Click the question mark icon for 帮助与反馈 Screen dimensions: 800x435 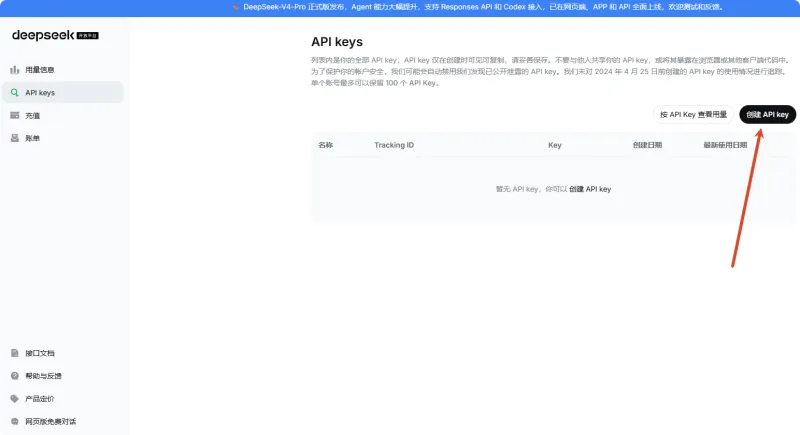(15, 376)
